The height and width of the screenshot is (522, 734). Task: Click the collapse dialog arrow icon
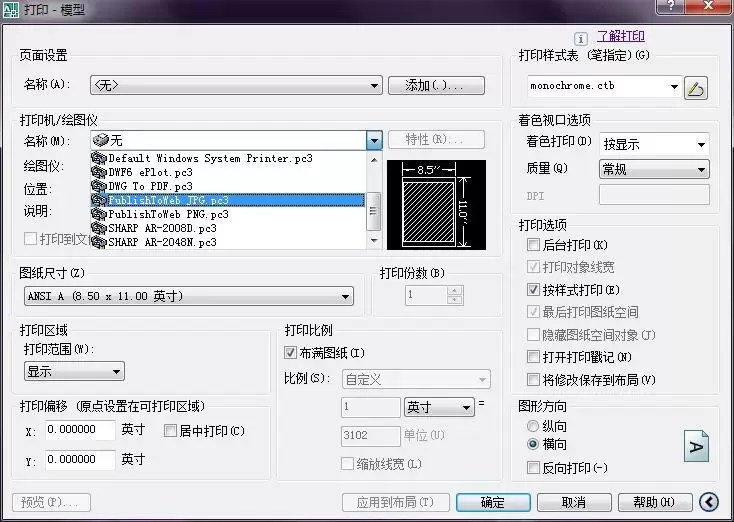709,501
